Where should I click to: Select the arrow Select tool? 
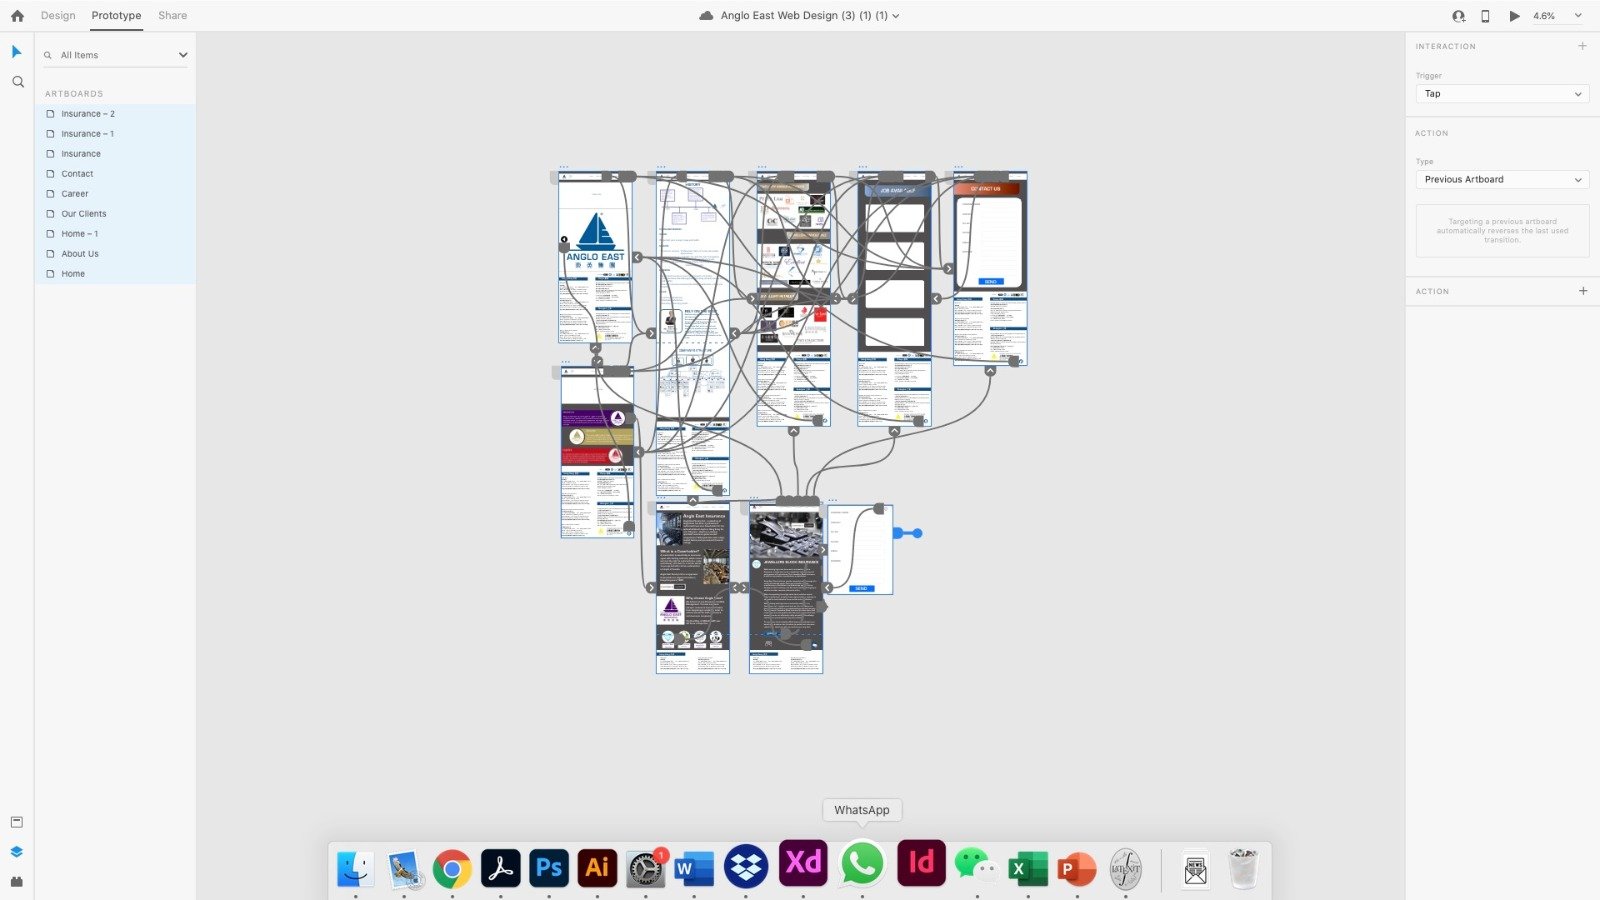[x=17, y=52]
